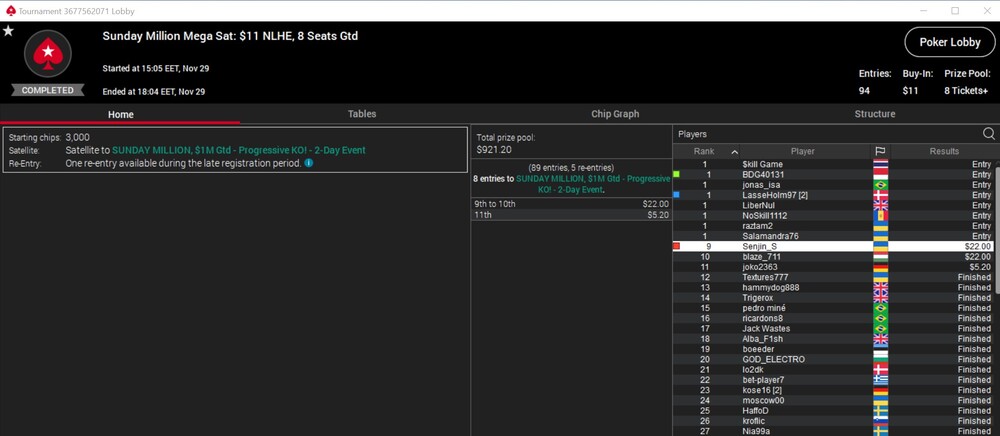Click the COMPLETED status badge
This screenshot has height=436, width=1000.
[47, 91]
